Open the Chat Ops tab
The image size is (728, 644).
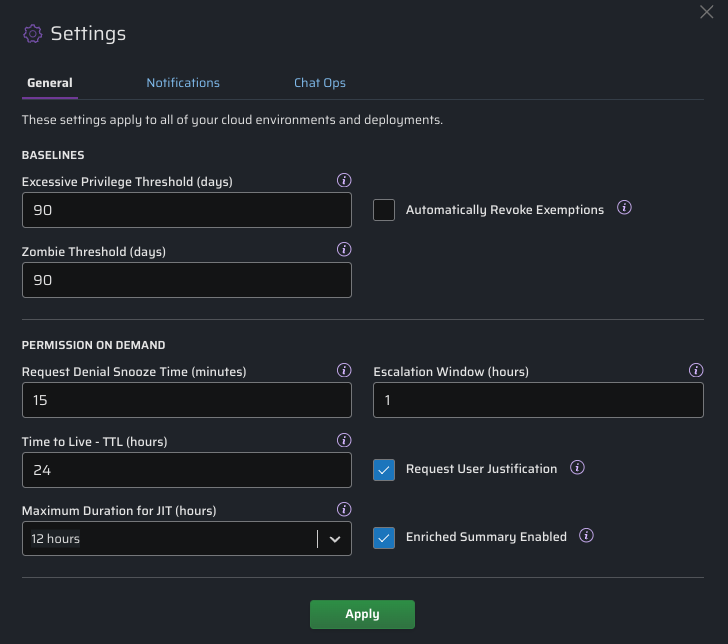click(319, 83)
